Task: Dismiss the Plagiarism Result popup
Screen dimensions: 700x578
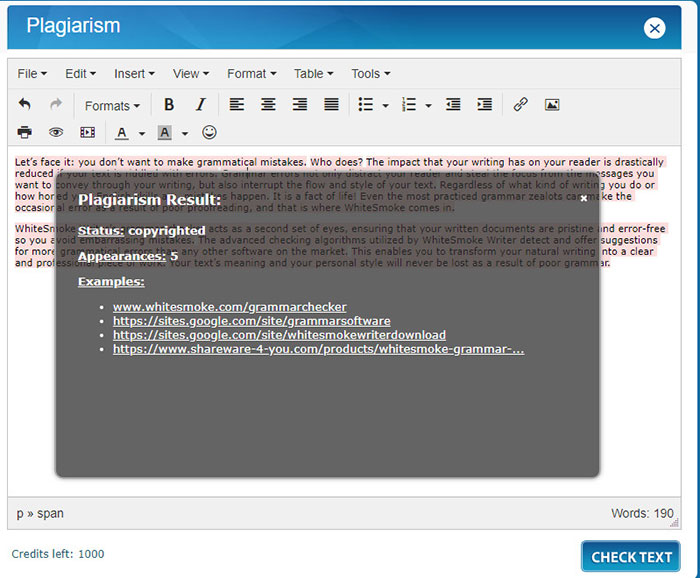Action: 583,199
